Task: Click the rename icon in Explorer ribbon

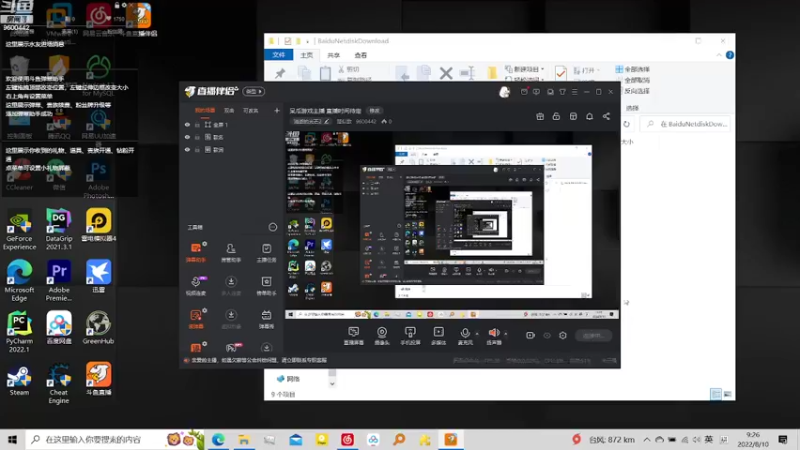Action: pos(467,73)
